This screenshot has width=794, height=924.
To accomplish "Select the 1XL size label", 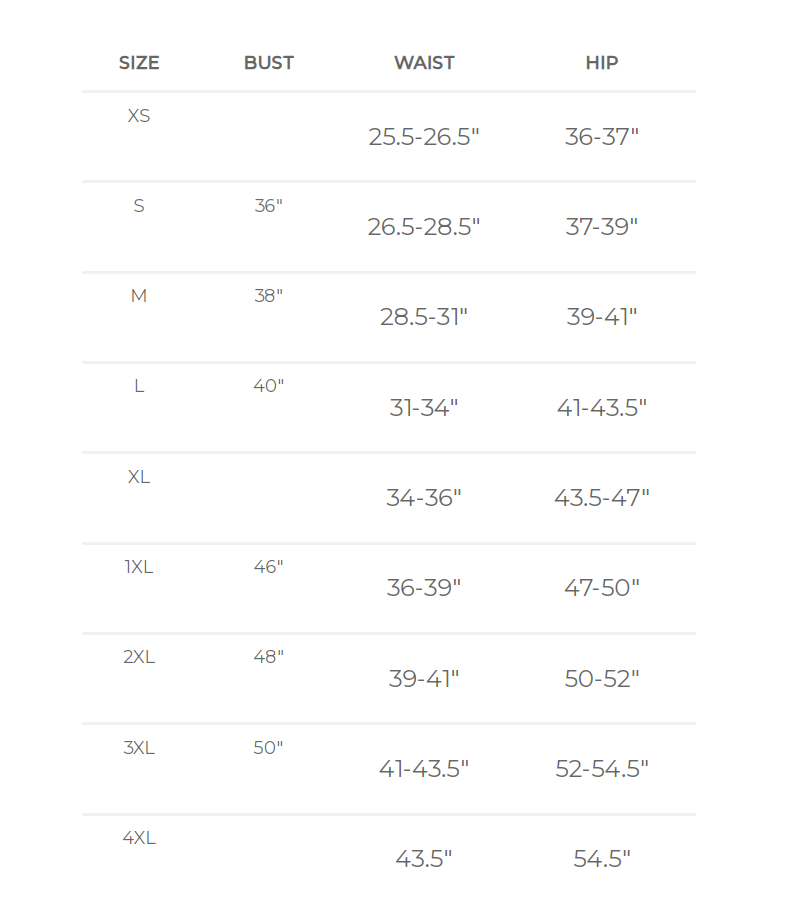I will click(139, 567).
